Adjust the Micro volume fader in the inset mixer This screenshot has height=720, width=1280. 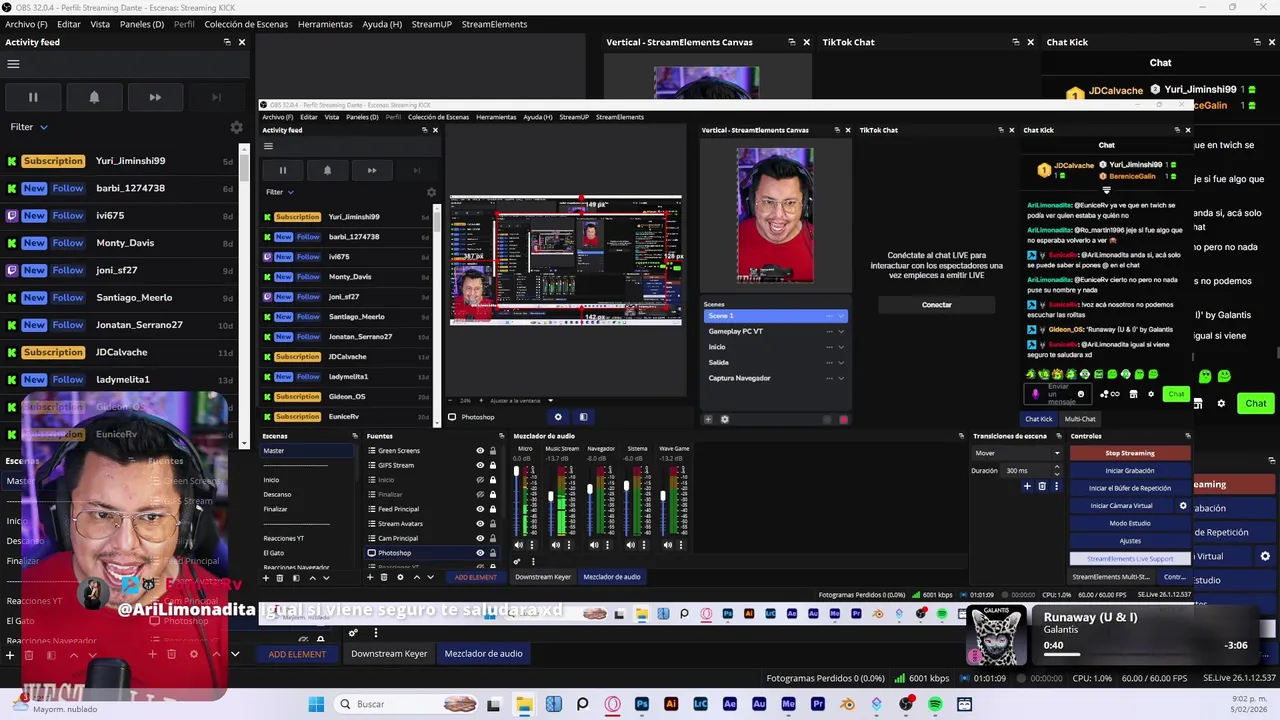(517, 473)
